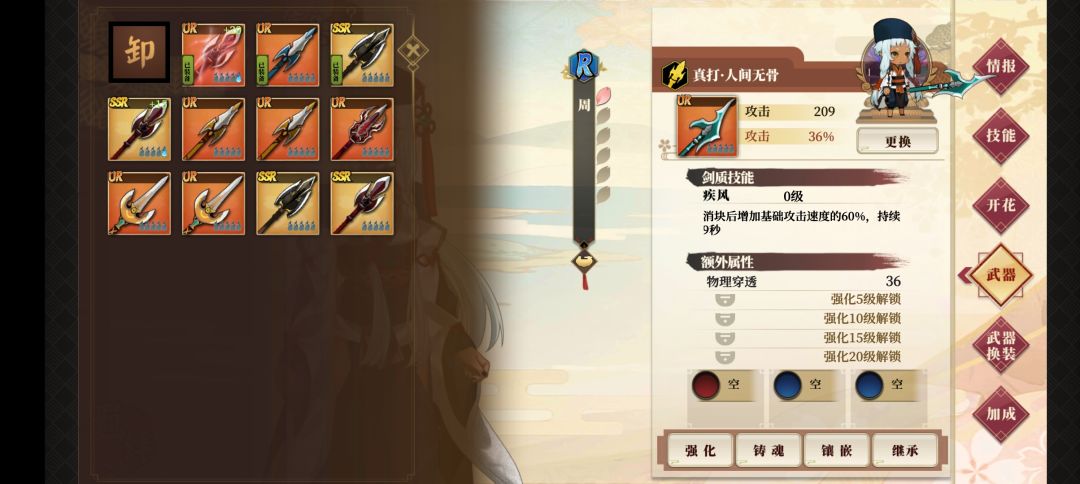
Task: Choose the UR dark red flame blade
Action: tap(362, 129)
